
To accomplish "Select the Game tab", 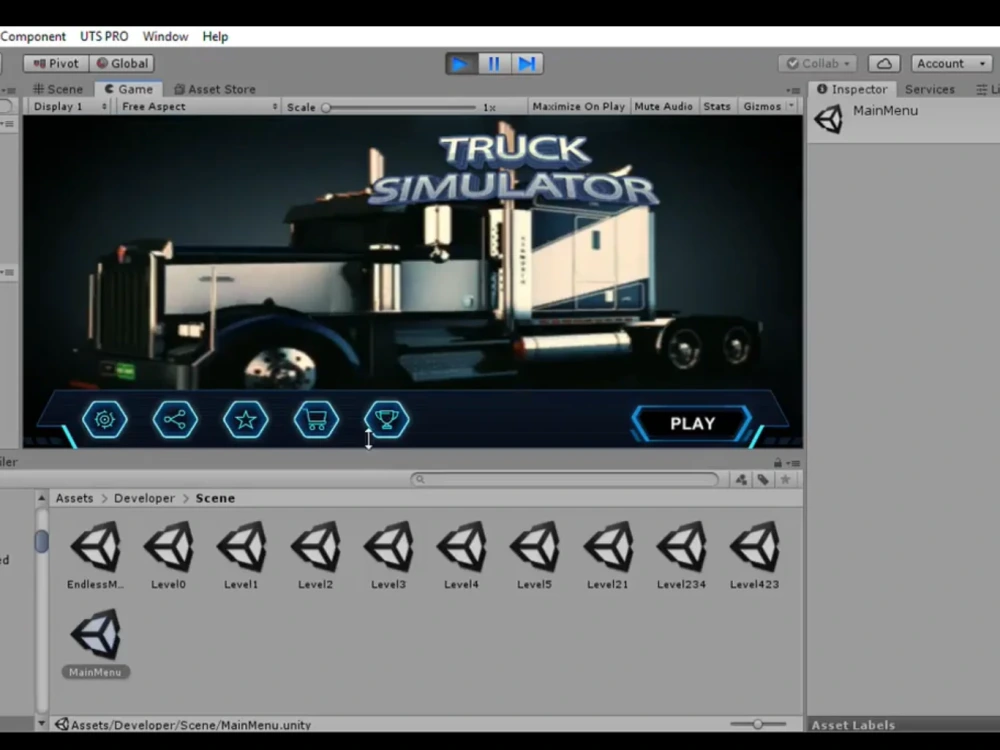I will click(x=129, y=89).
